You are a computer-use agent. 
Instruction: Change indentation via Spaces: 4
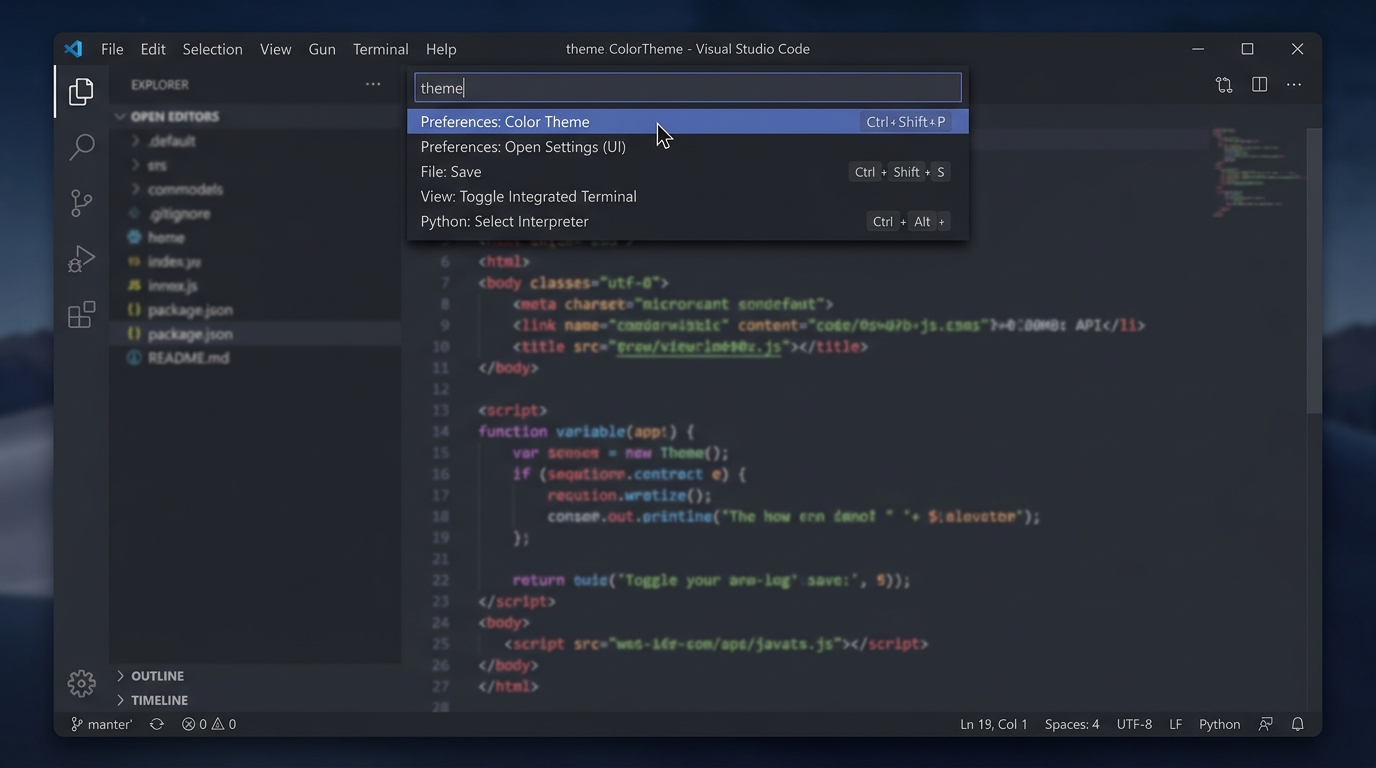click(x=1071, y=724)
